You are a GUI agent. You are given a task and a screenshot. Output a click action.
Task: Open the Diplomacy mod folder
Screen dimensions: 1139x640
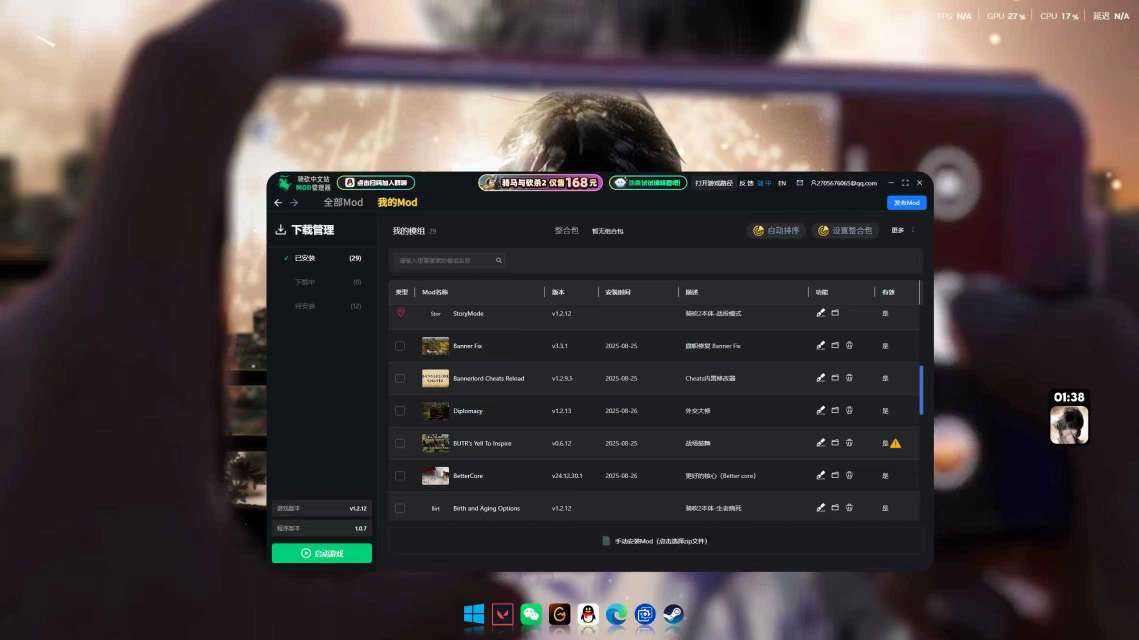click(x=835, y=410)
